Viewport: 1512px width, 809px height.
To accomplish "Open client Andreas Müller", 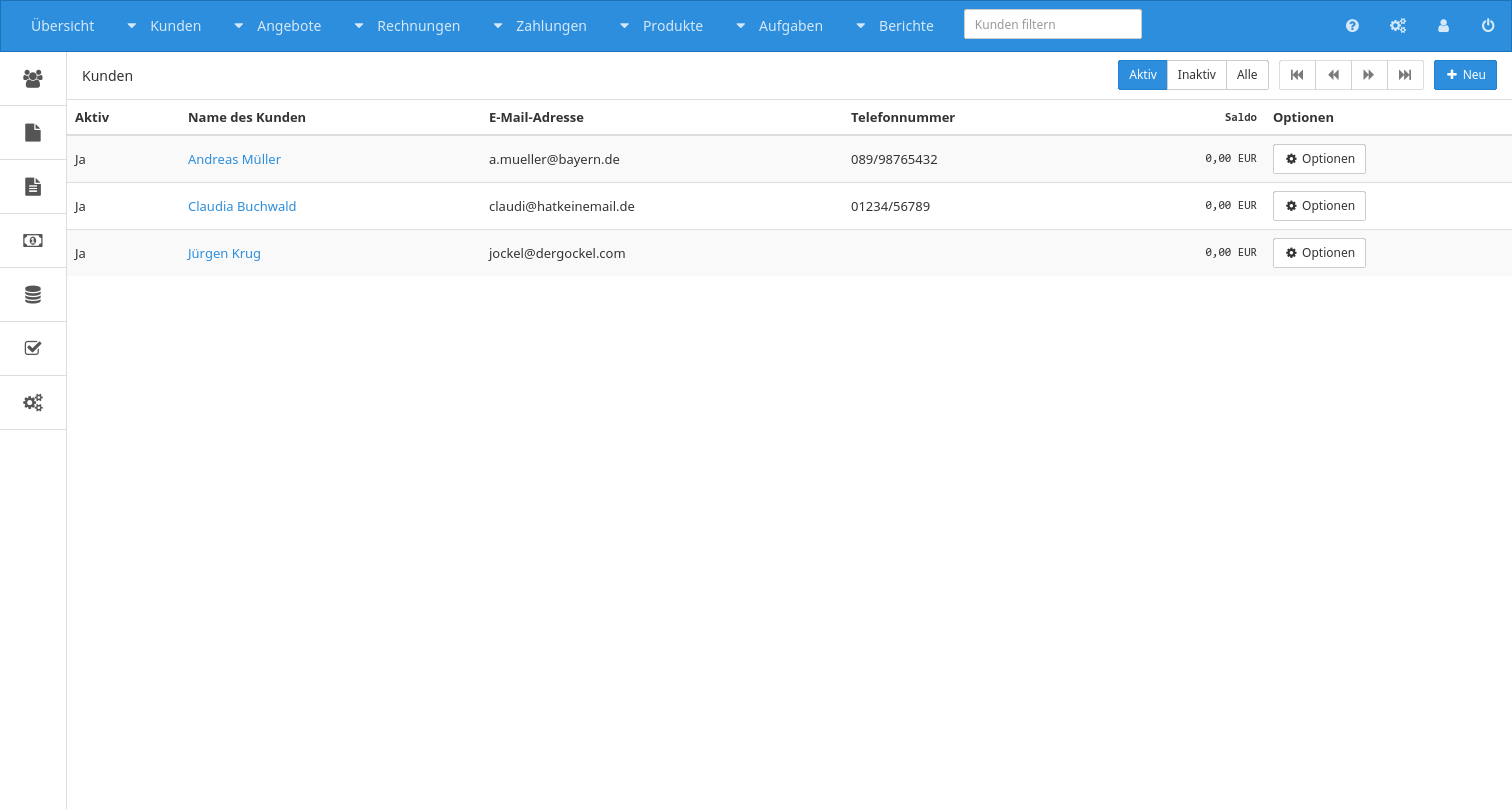I will click(x=234, y=159).
